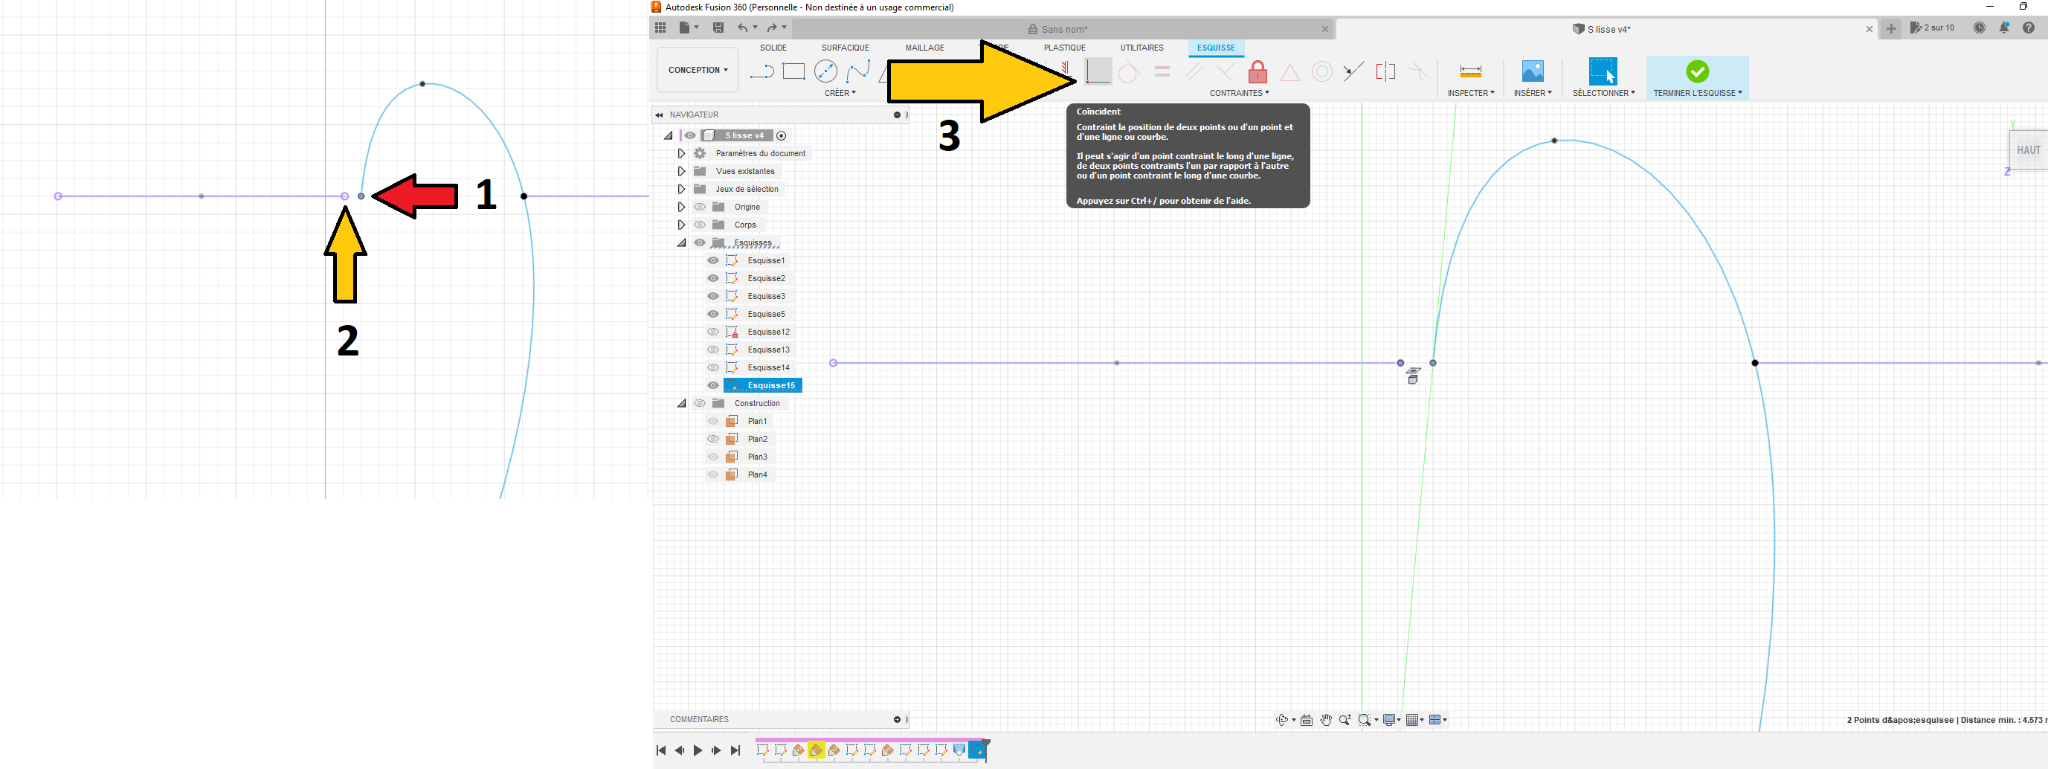Apply the Concentric constraint tool
Screen dimensions: 2048x769
coord(1322,71)
